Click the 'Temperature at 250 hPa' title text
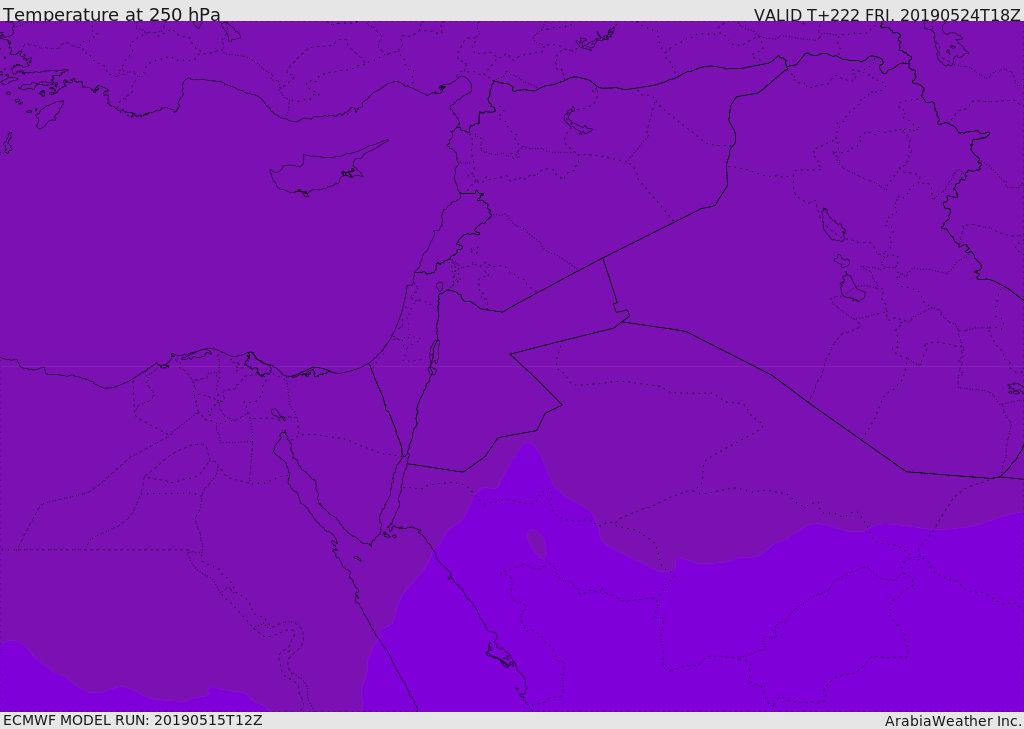 click(112, 14)
